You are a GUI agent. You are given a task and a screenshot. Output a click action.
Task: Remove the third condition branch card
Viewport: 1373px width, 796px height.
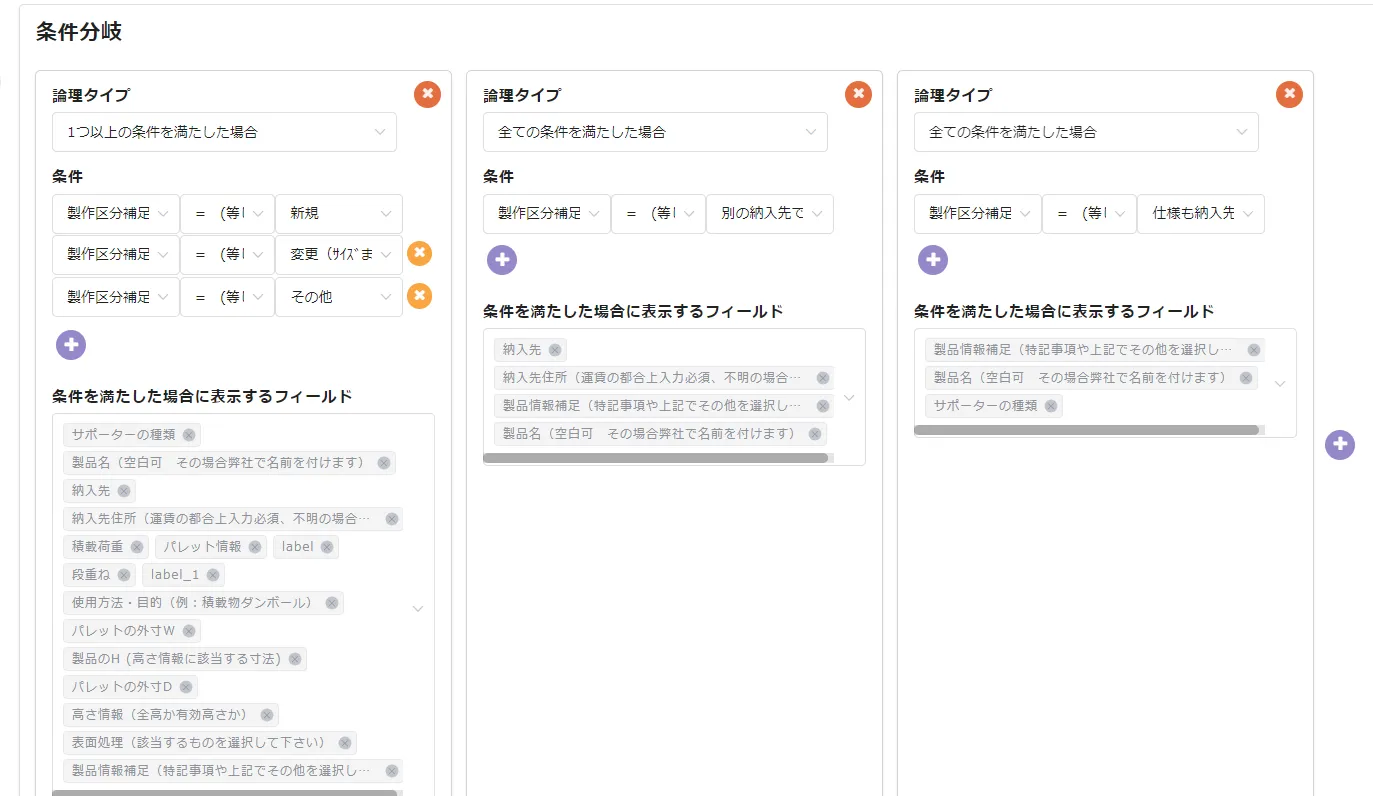[x=1289, y=94]
